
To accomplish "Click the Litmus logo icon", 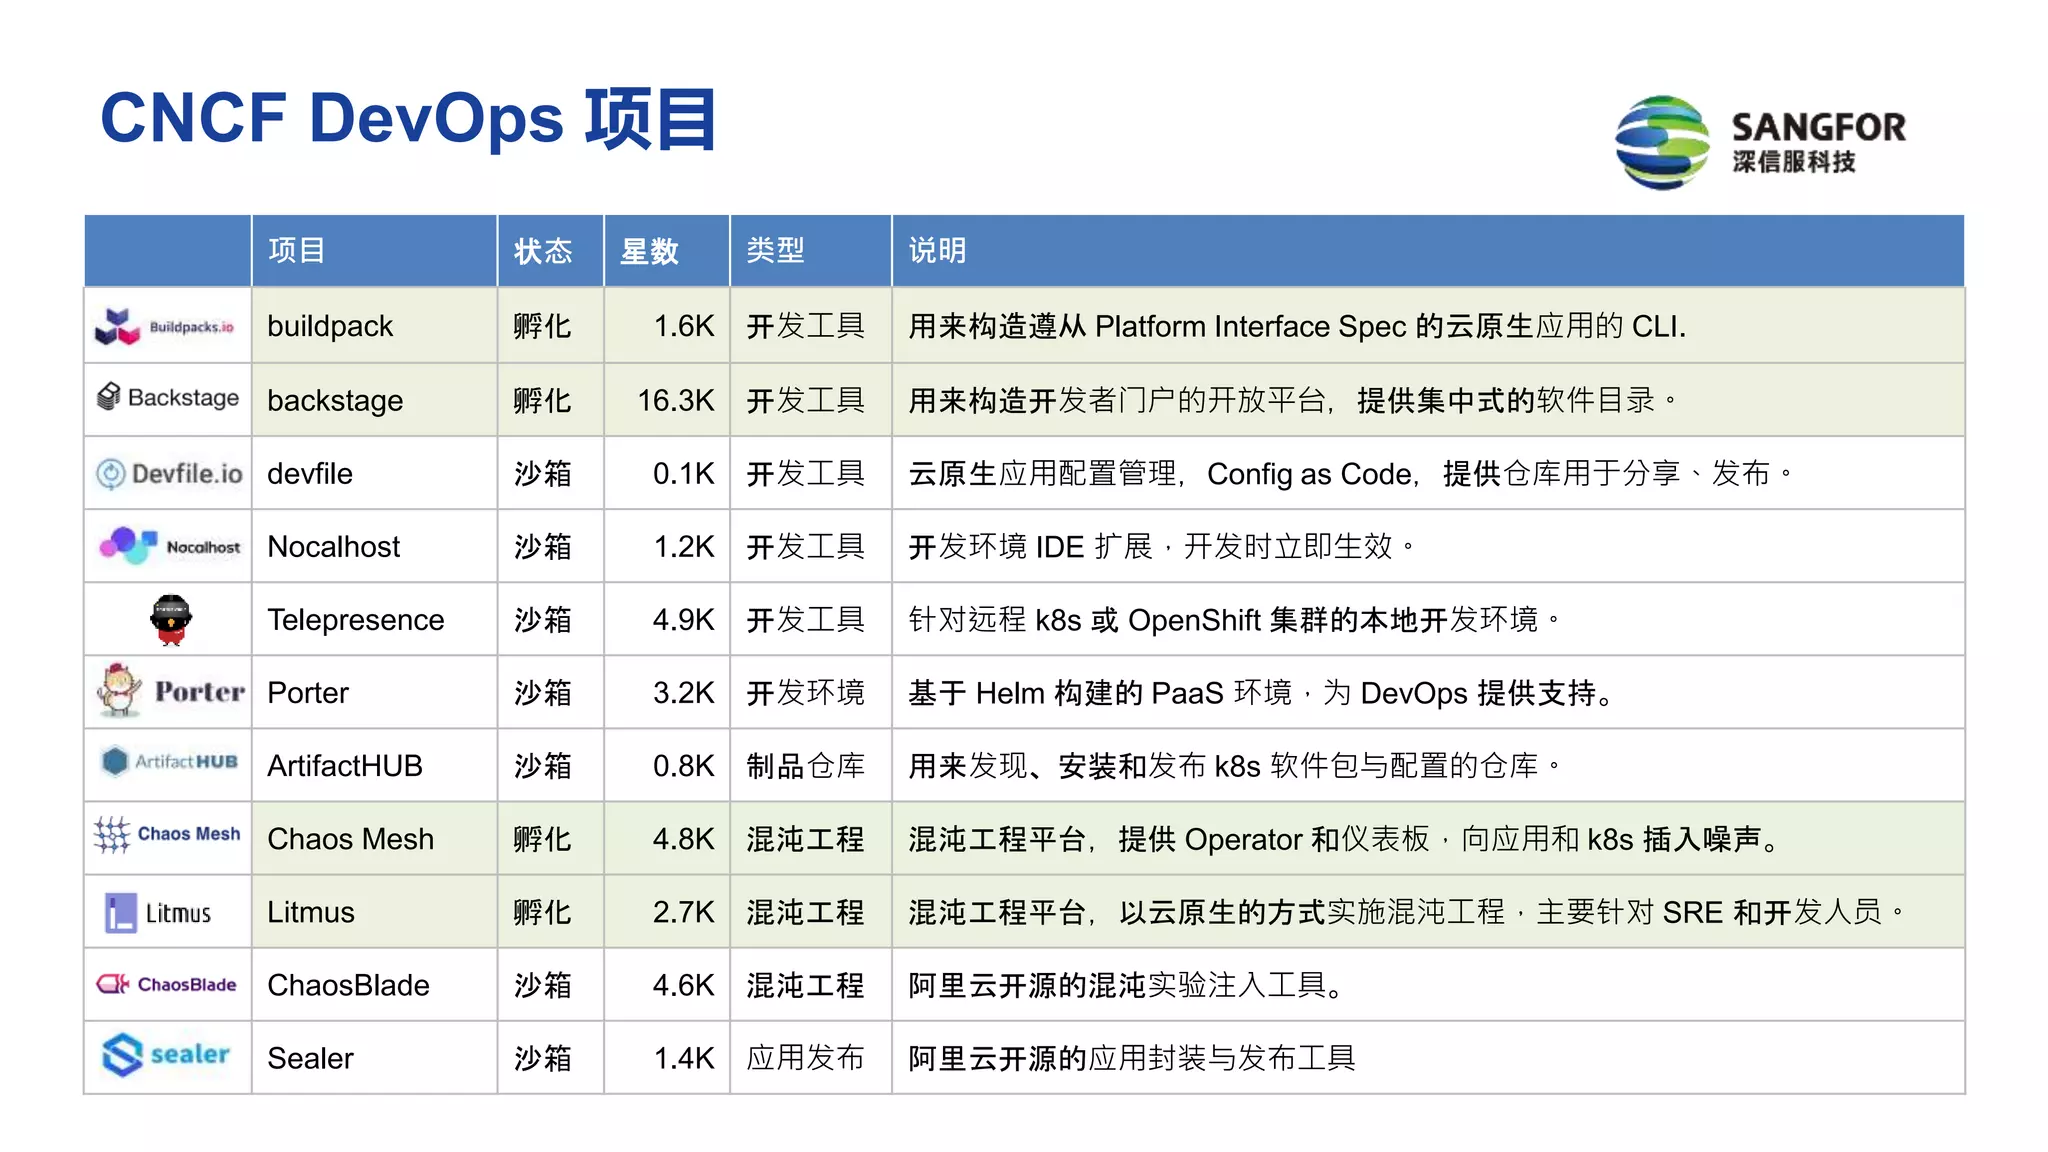I will [158, 913].
